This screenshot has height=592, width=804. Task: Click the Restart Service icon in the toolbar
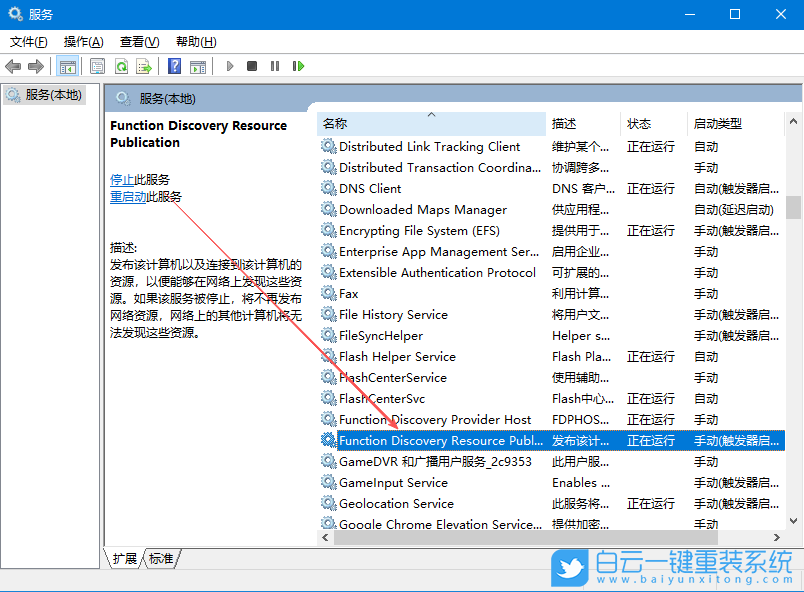299,66
